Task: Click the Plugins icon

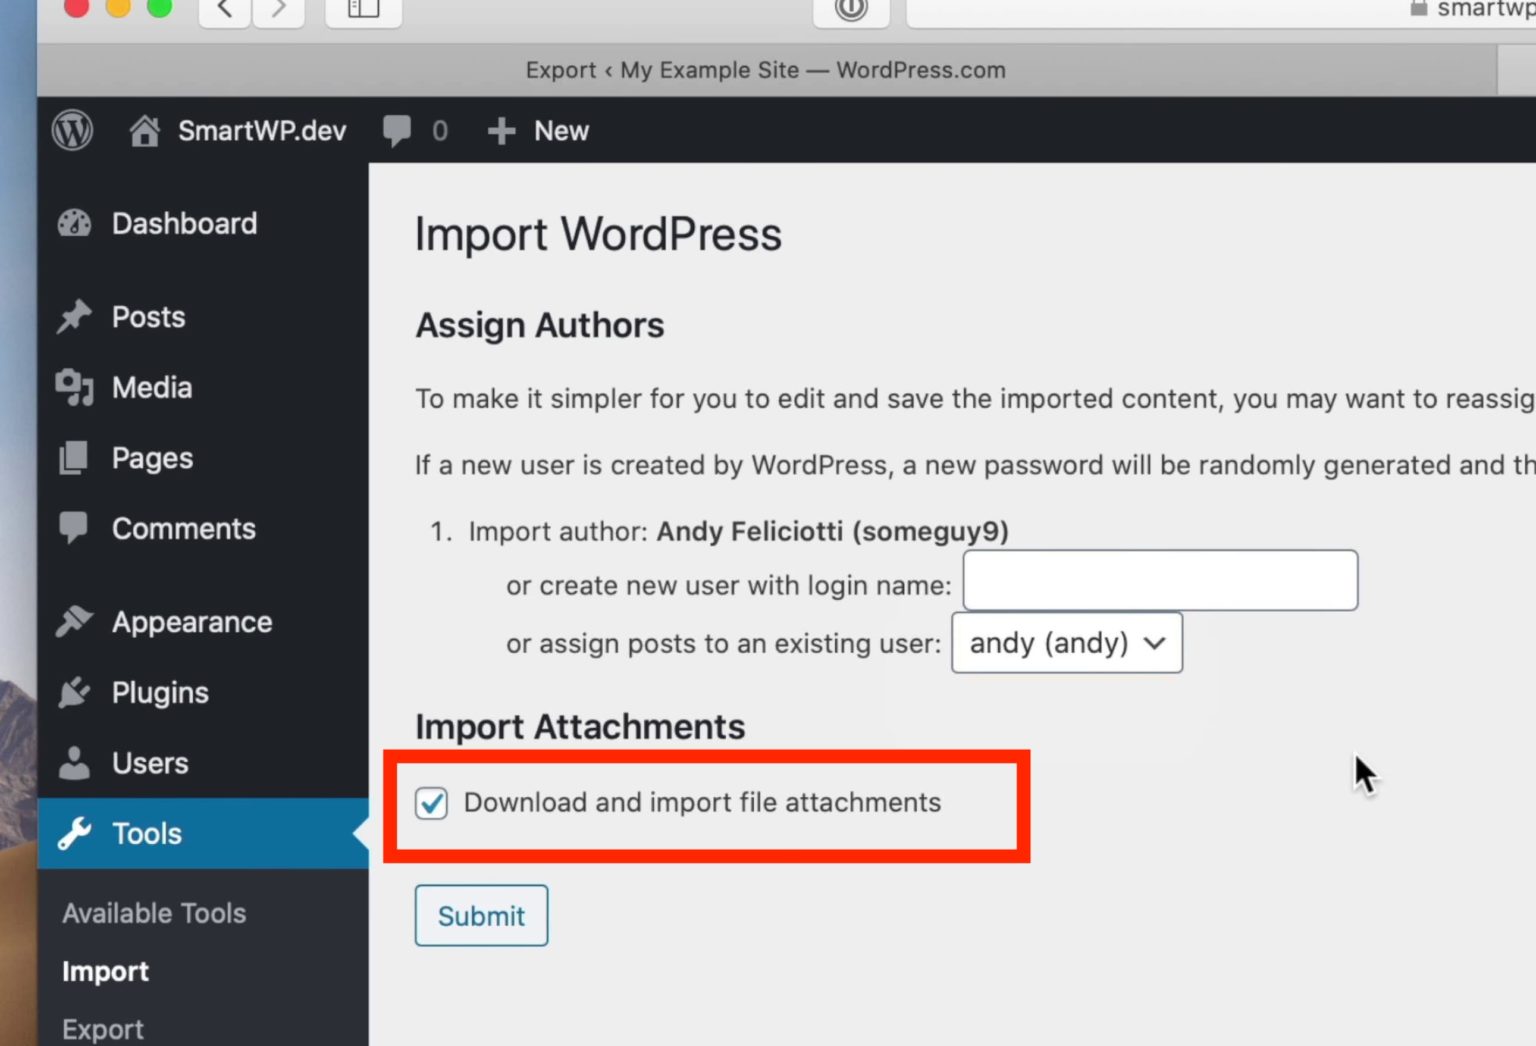Action: 73,692
